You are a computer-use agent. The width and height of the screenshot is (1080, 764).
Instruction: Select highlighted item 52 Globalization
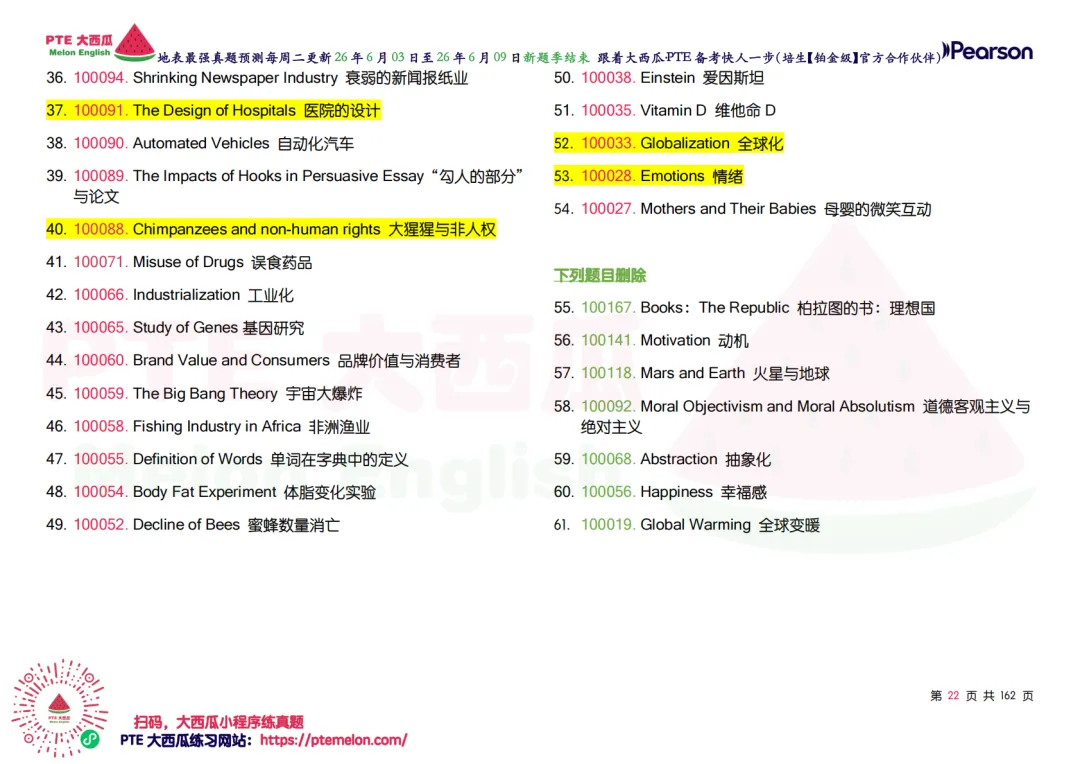pyautogui.click(x=669, y=143)
